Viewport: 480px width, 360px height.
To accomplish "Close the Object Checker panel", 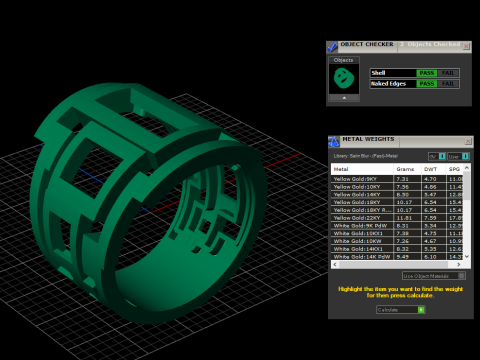I will point(466,46).
